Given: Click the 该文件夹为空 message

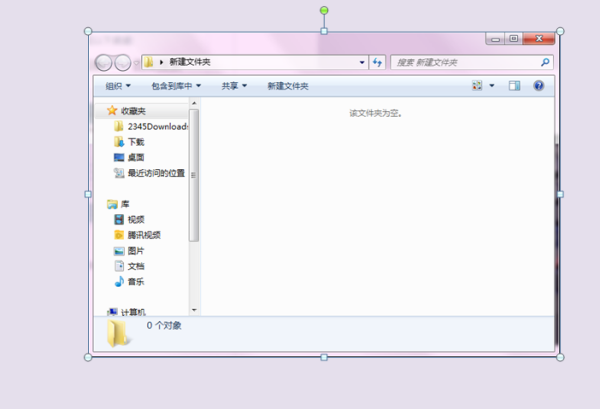Looking at the screenshot, I should tap(375, 113).
